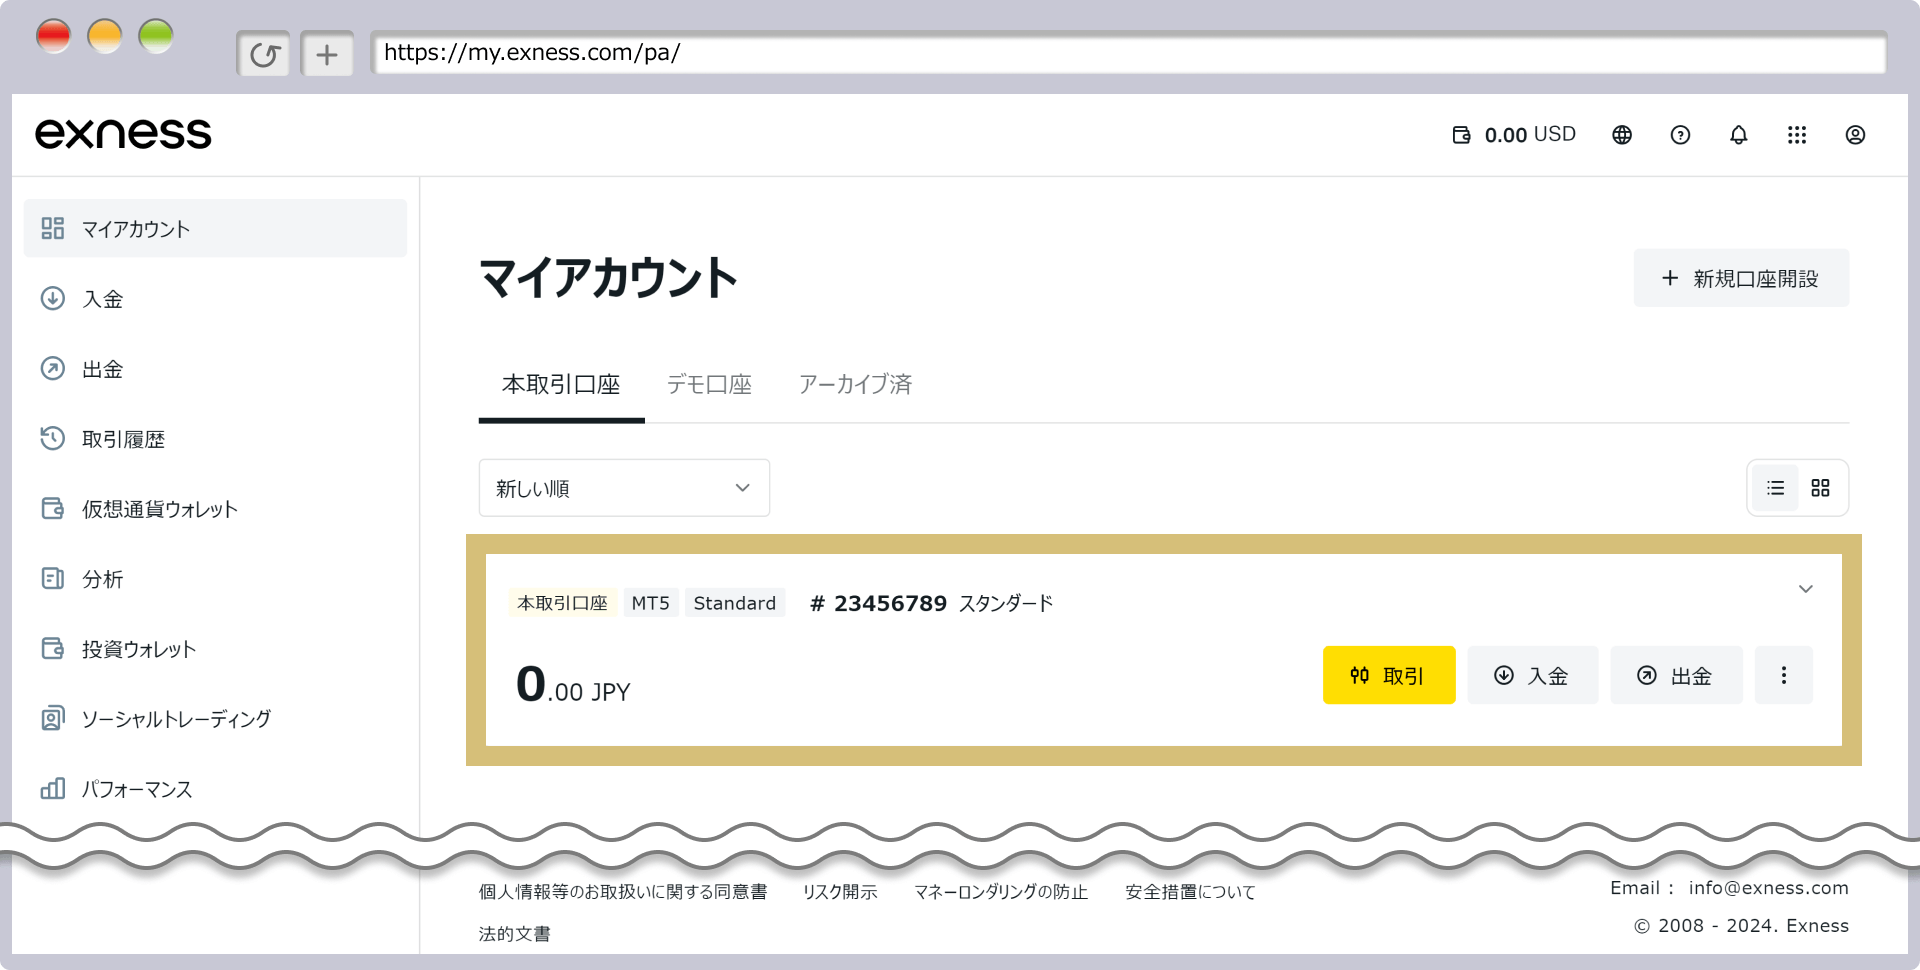Click account number 23456789

click(x=878, y=603)
